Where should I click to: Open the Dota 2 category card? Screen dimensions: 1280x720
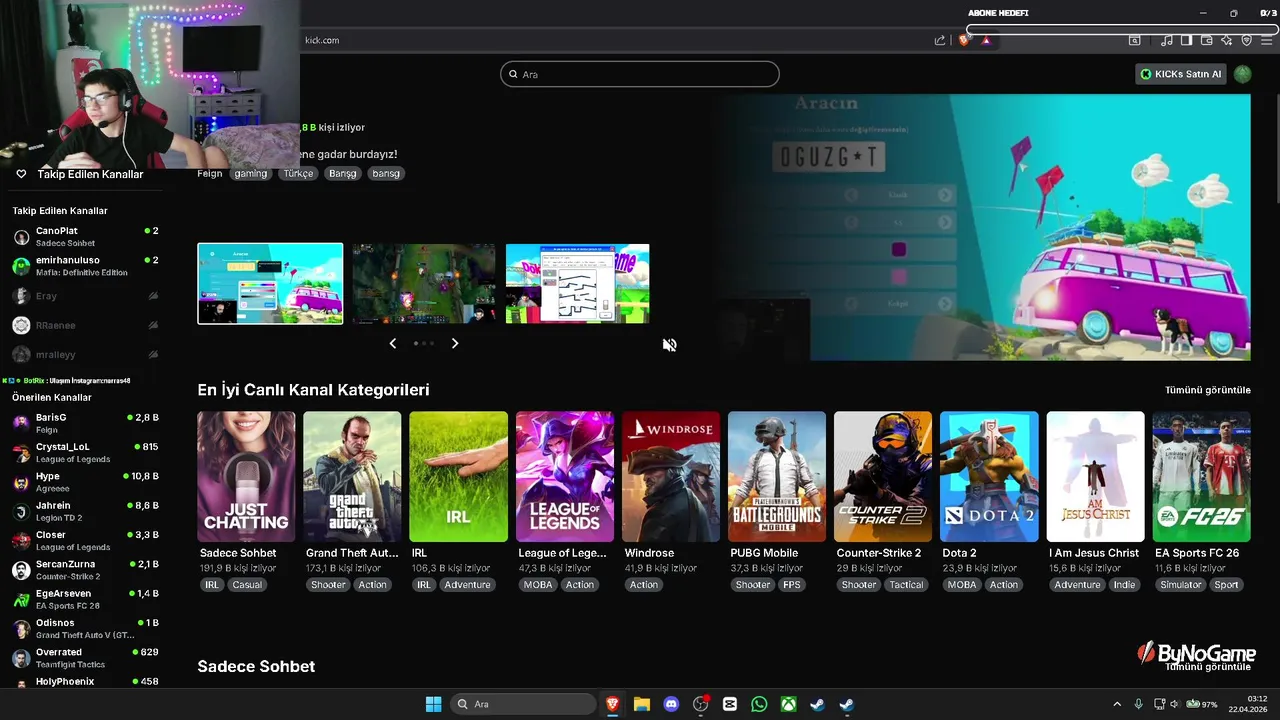point(989,477)
